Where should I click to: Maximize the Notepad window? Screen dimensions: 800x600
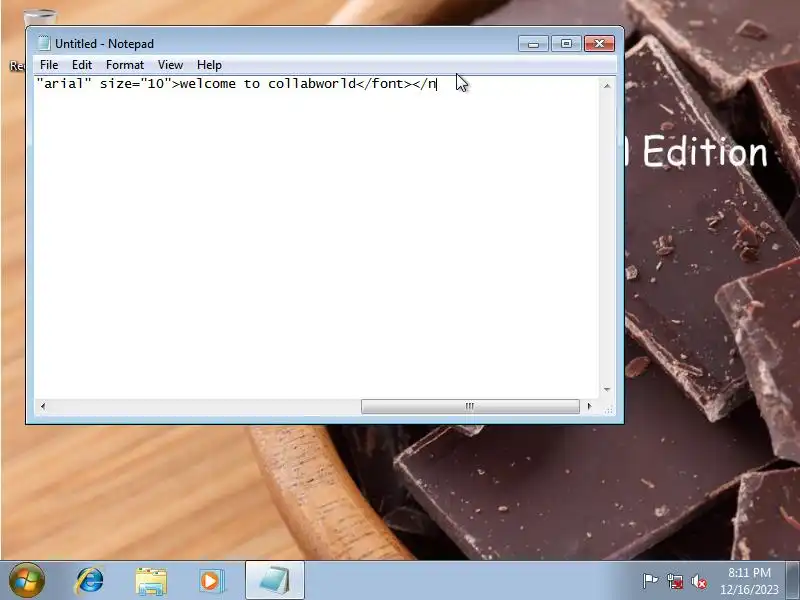tap(566, 43)
